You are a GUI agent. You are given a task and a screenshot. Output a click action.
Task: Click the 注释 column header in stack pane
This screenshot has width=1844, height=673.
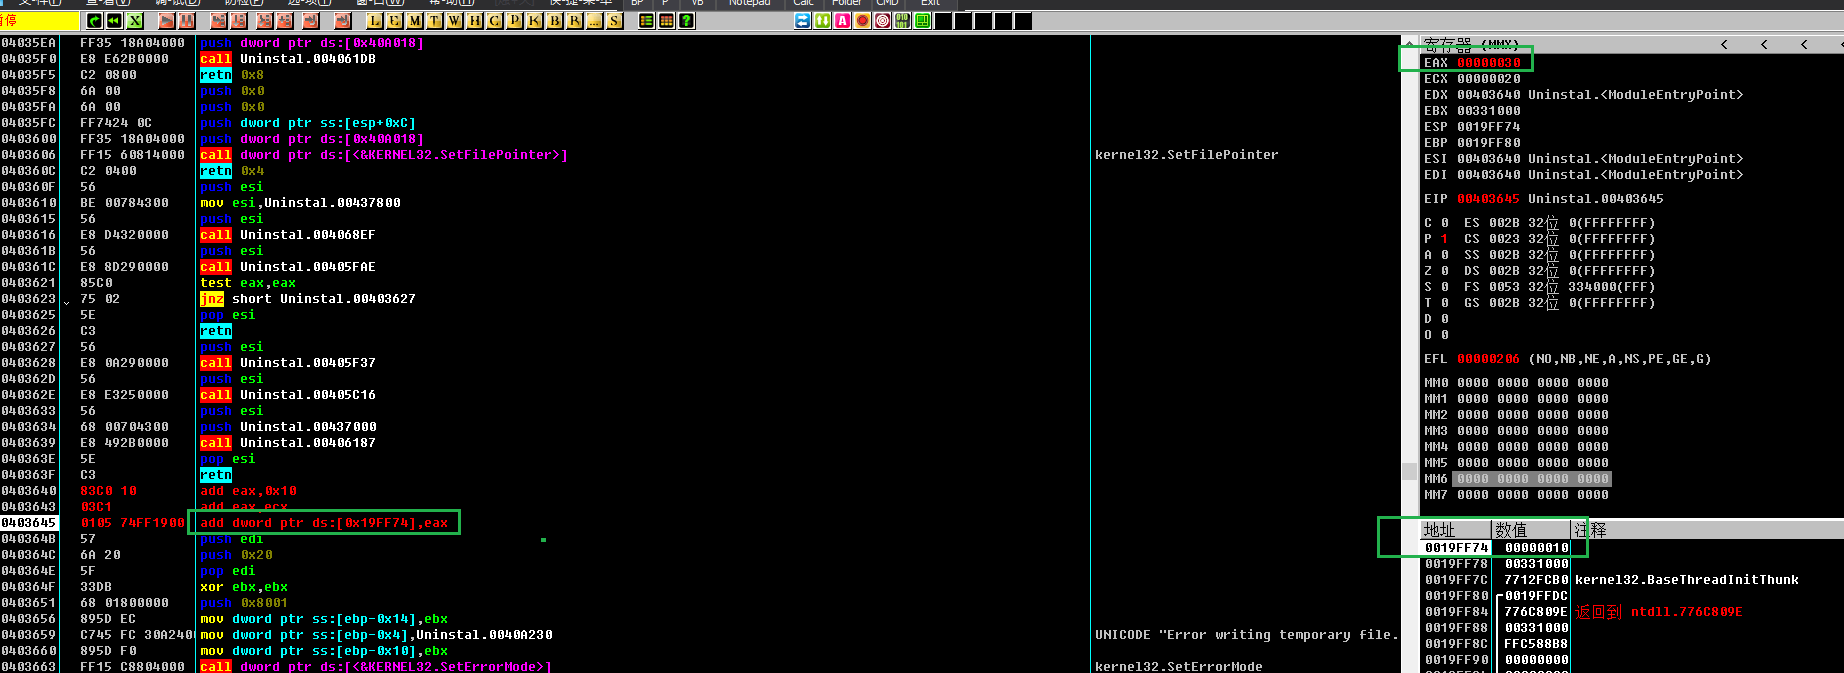[x=1708, y=530]
